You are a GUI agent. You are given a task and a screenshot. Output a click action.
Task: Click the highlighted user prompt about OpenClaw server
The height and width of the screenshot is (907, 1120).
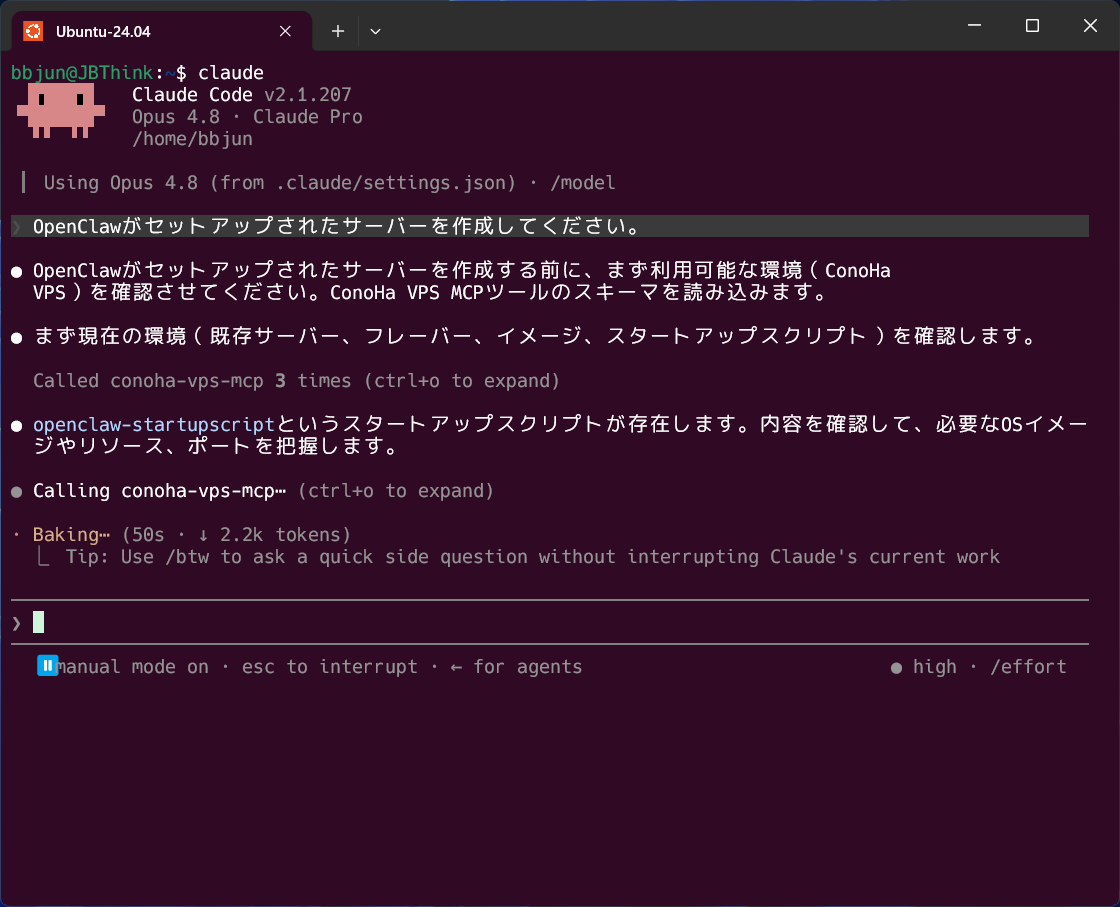[550, 226]
